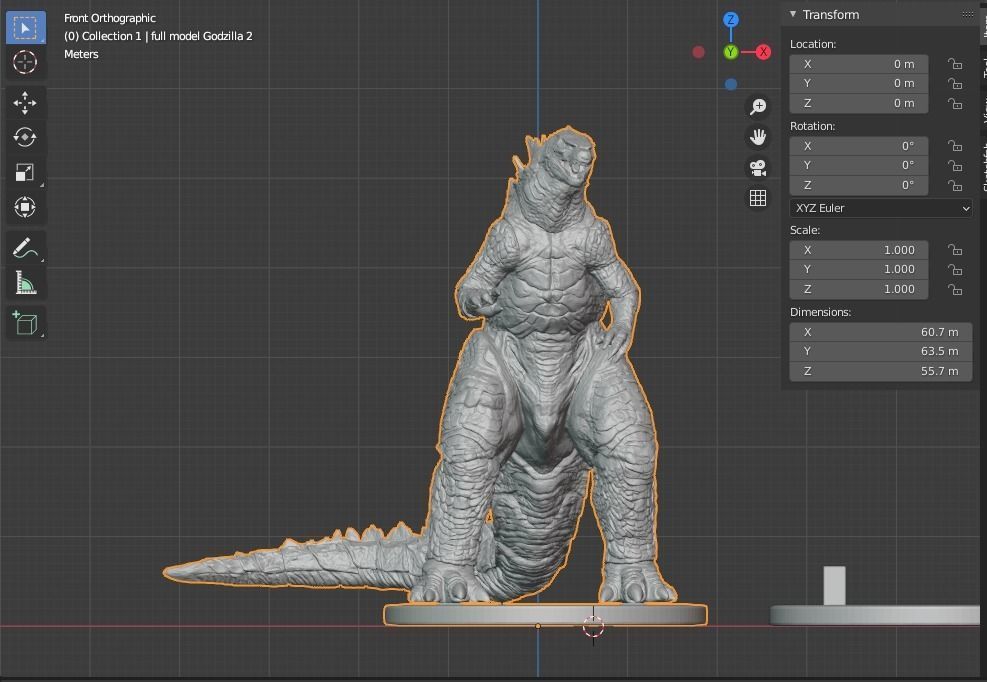Activate the Add Cube tool
The width and height of the screenshot is (987, 682).
point(25,322)
